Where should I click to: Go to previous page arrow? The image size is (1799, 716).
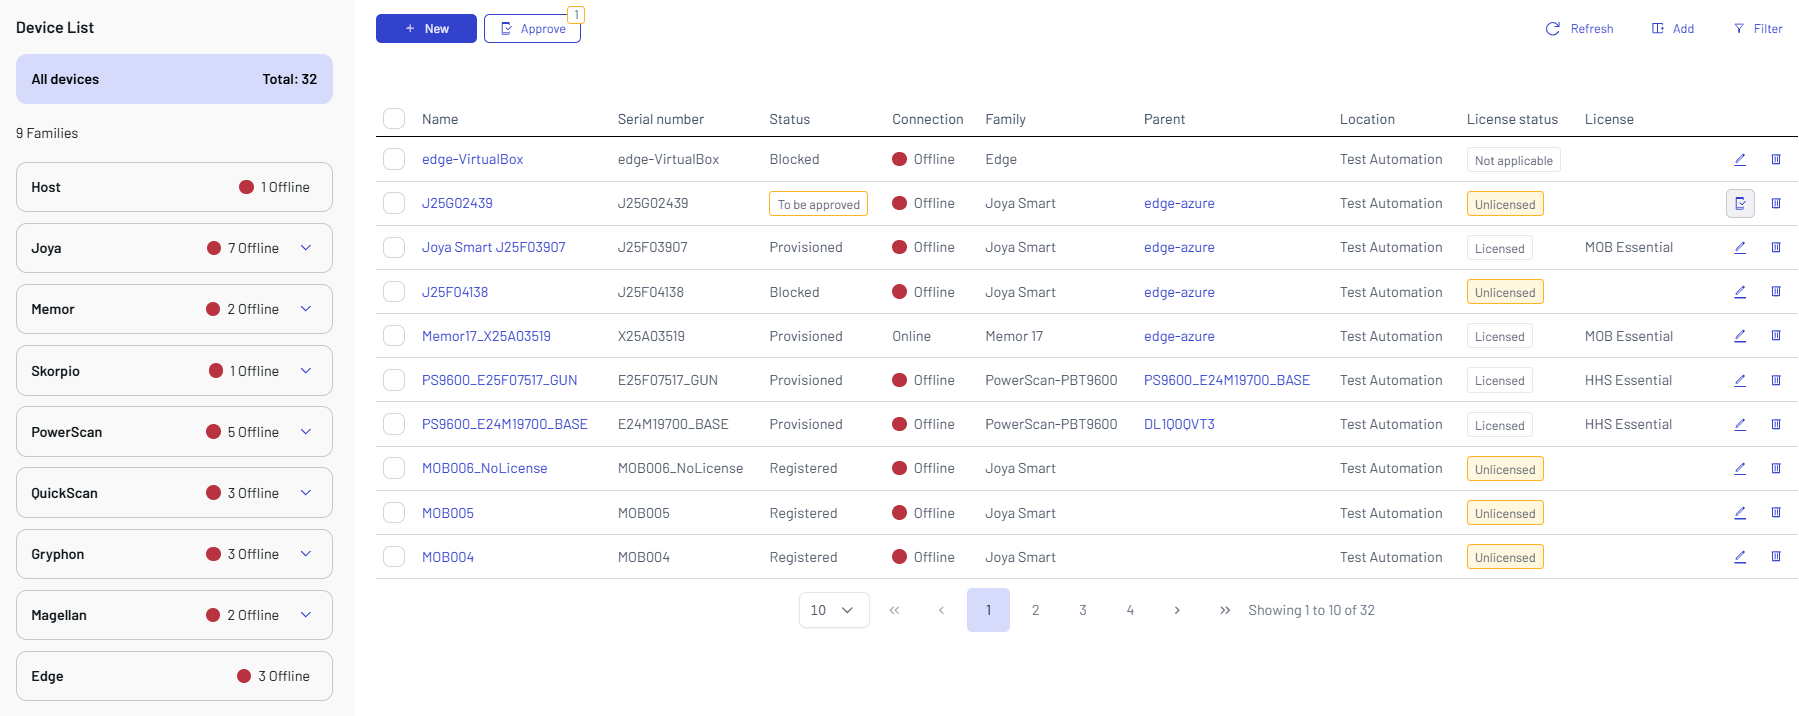pos(941,610)
